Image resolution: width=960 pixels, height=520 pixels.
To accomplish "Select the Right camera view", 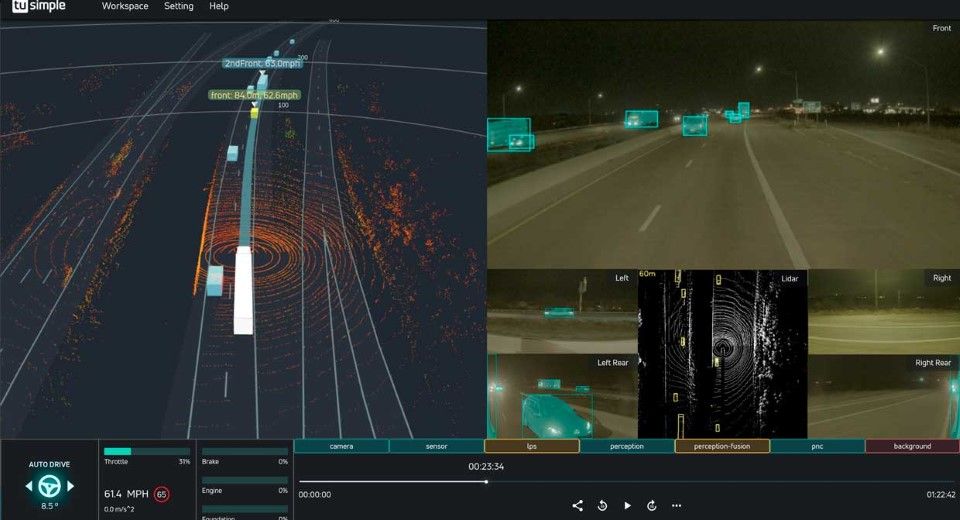I will [x=884, y=312].
